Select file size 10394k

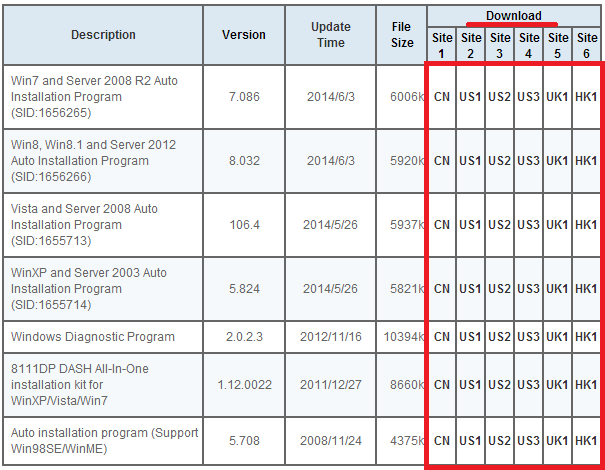point(404,337)
